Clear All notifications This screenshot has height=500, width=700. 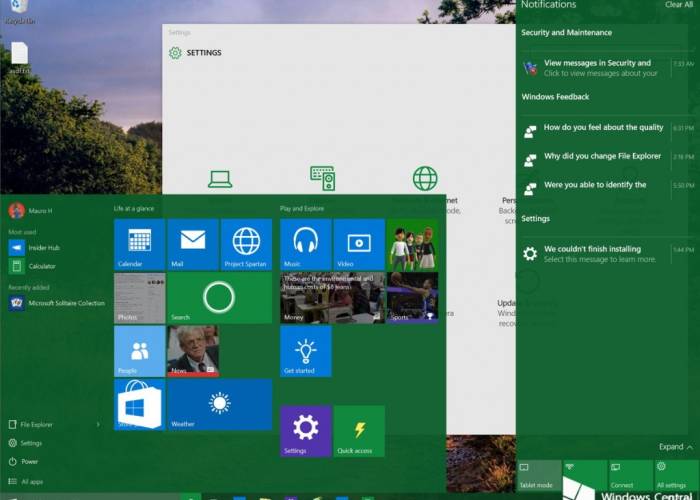679,4
